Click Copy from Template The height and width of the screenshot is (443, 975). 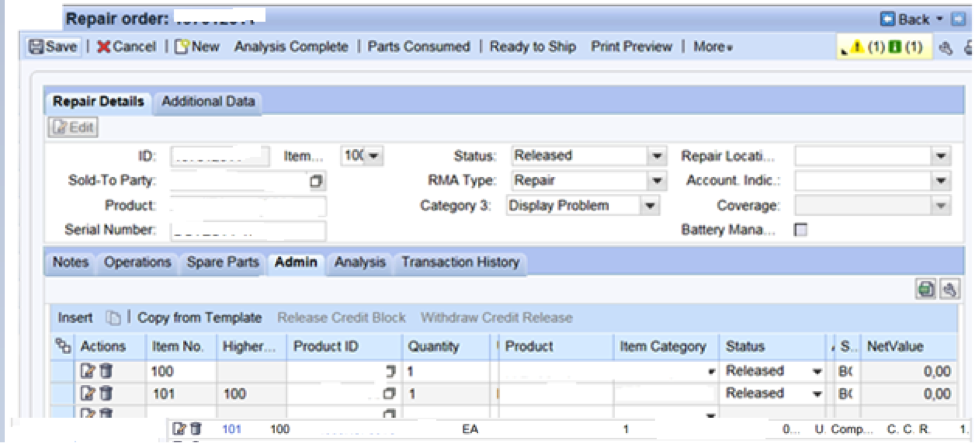[199, 318]
